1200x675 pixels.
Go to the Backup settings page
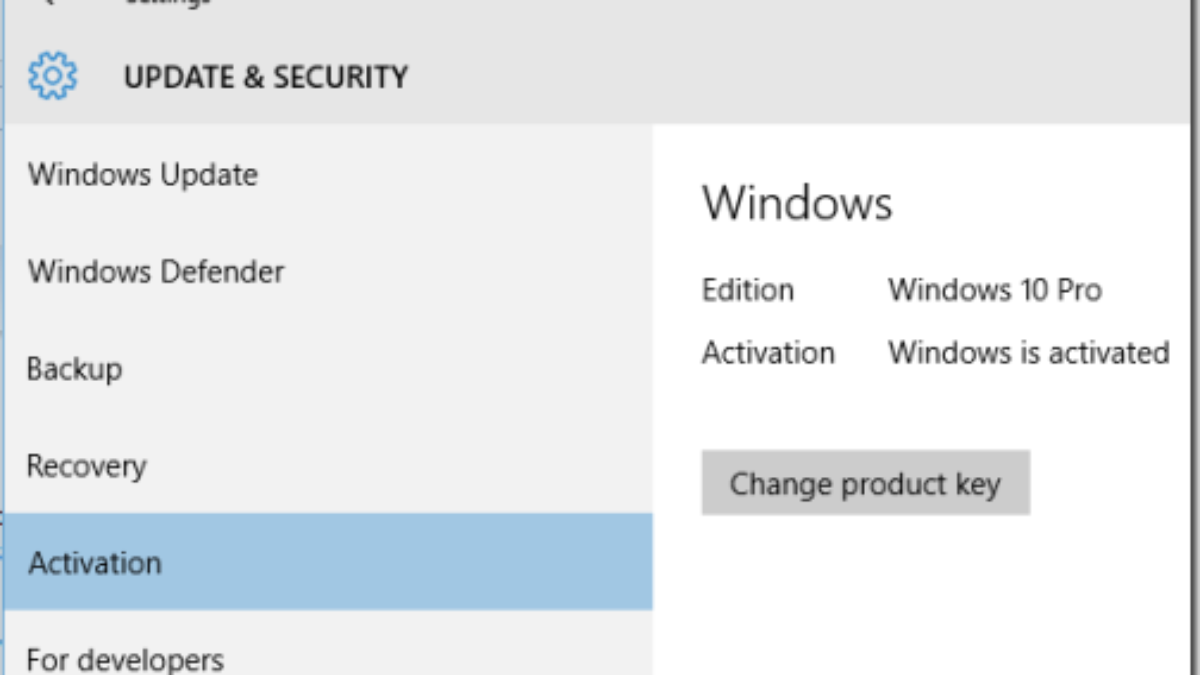click(75, 369)
